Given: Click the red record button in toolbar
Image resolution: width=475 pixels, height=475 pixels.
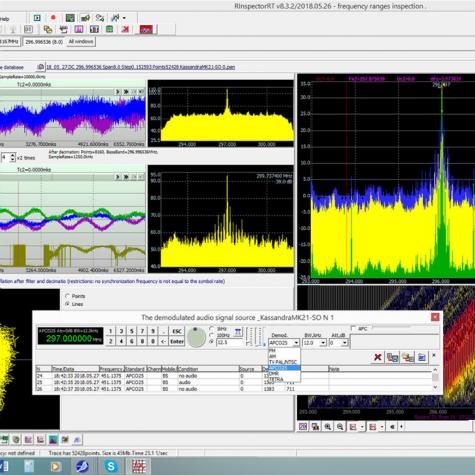Looking at the screenshot, I should click(53, 18).
